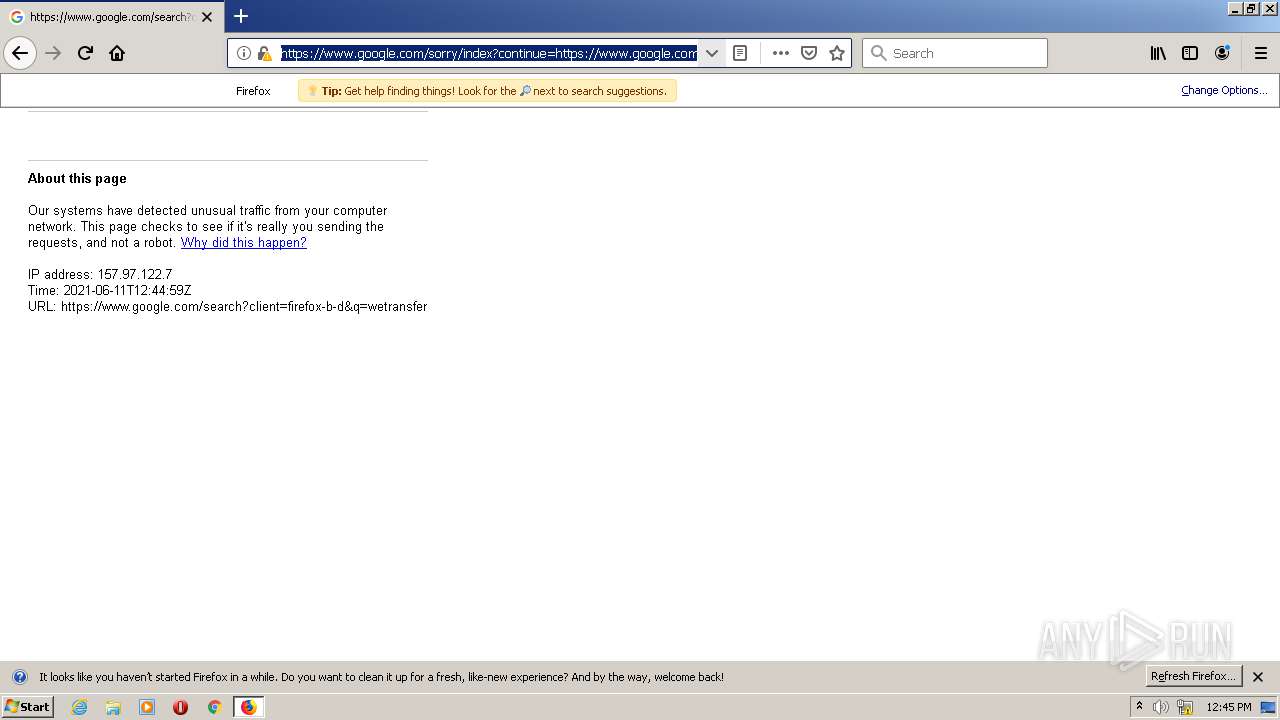The width and height of the screenshot is (1280, 720).
Task: Launch Opera from taskbar
Action: coord(181,707)
